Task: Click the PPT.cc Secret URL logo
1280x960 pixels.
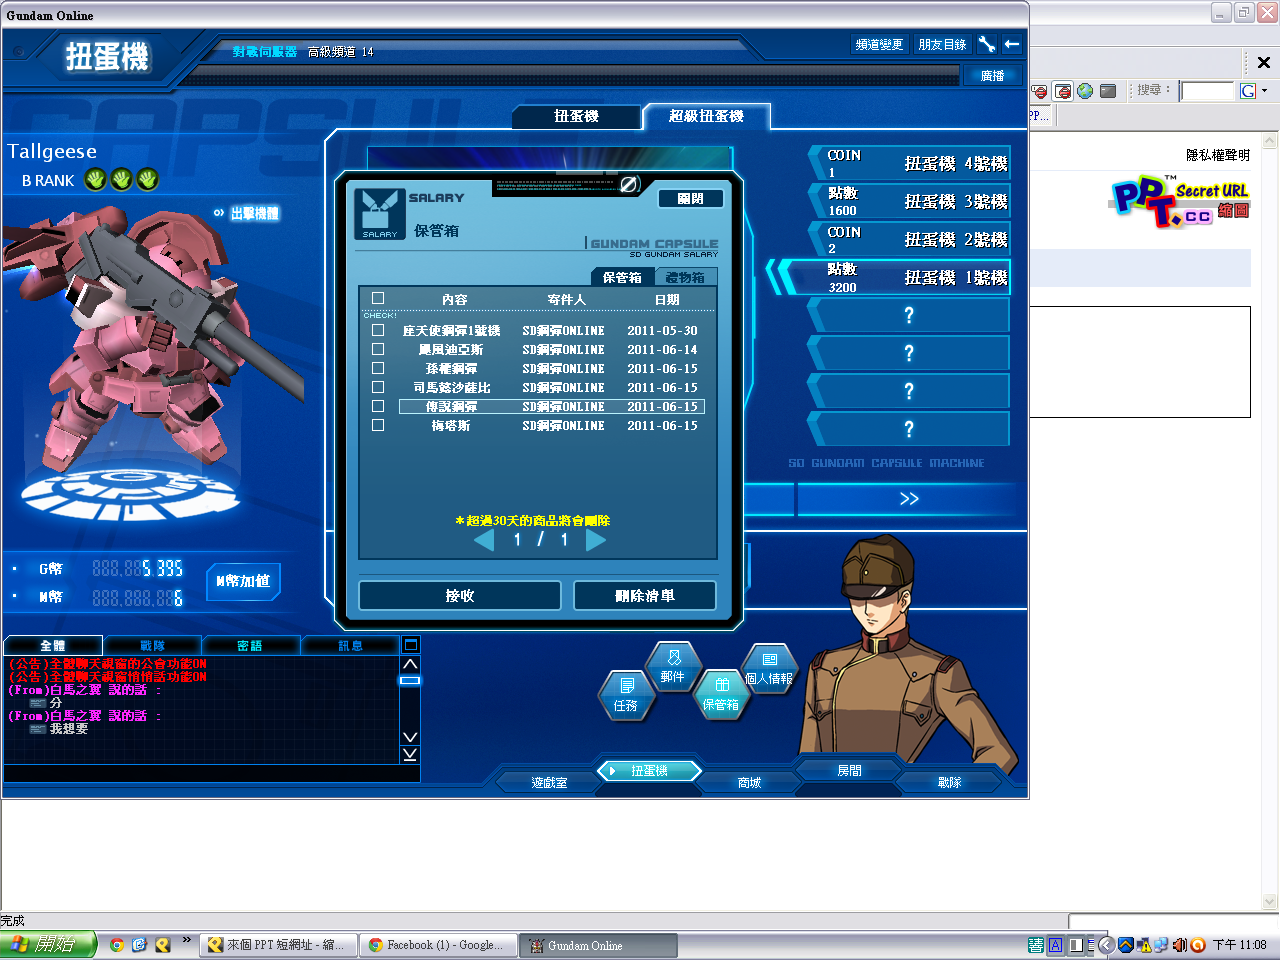Action: (1180, 201)
